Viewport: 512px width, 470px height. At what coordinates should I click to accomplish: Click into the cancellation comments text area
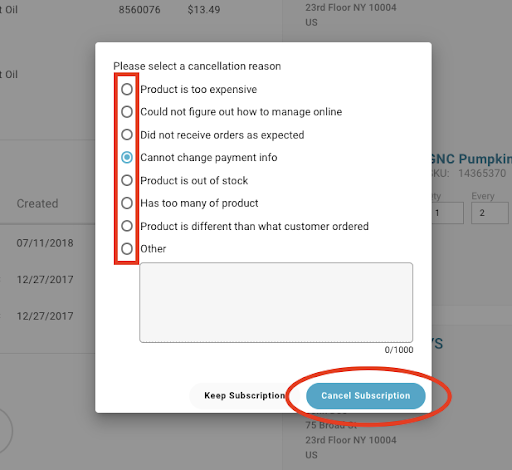(x=276, y=302)
